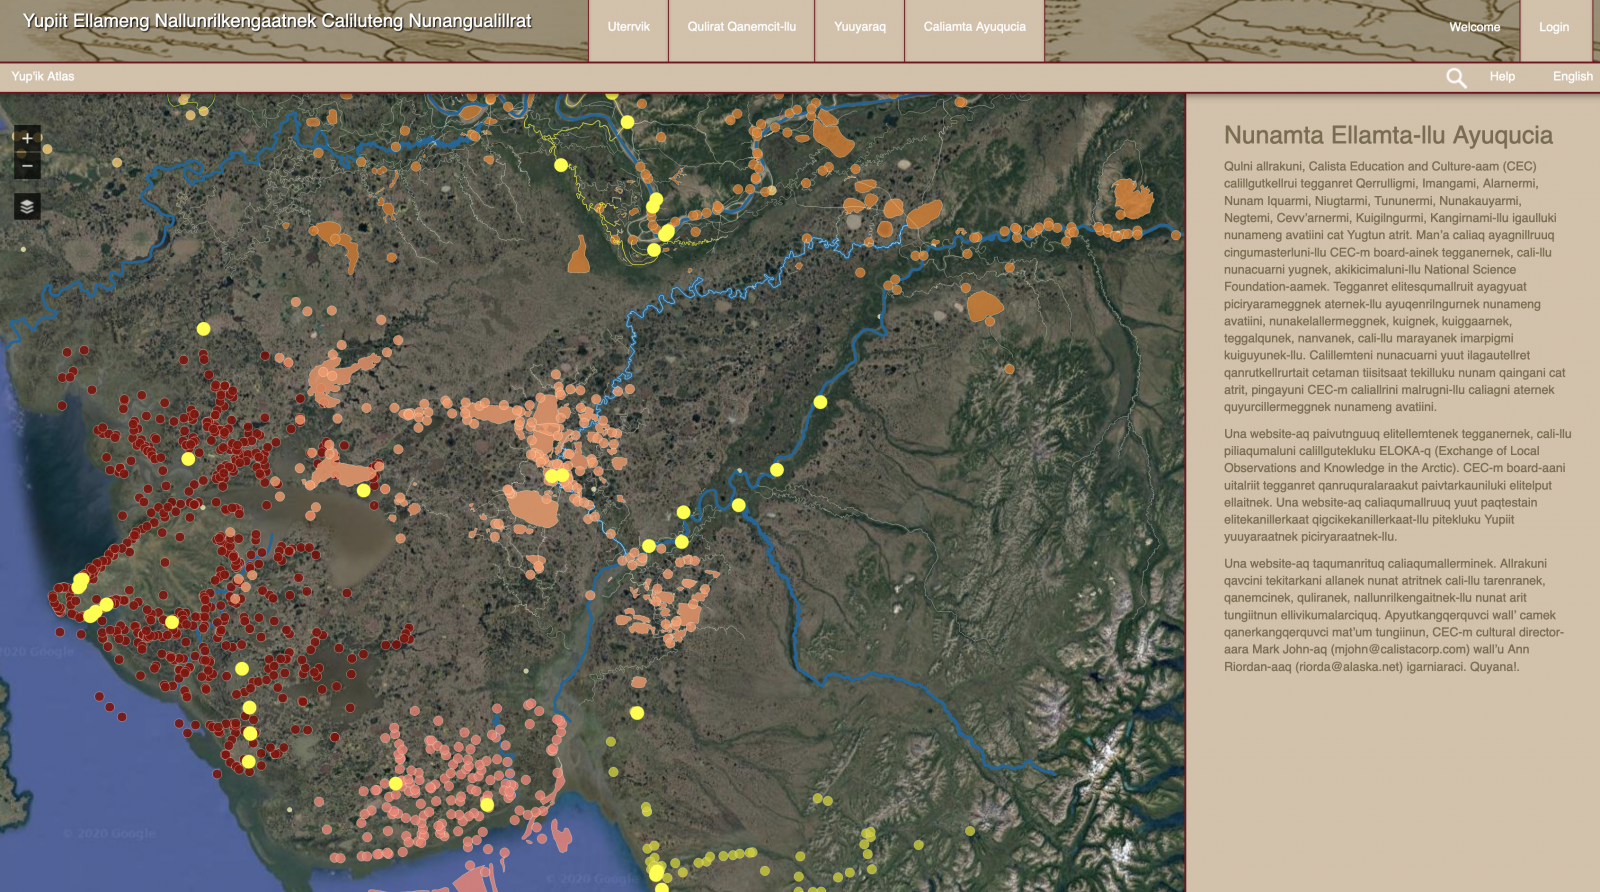Select the Yuuyaraq menu item
The height and width of the screenshot is (892, 1600).
click(860, 28)
